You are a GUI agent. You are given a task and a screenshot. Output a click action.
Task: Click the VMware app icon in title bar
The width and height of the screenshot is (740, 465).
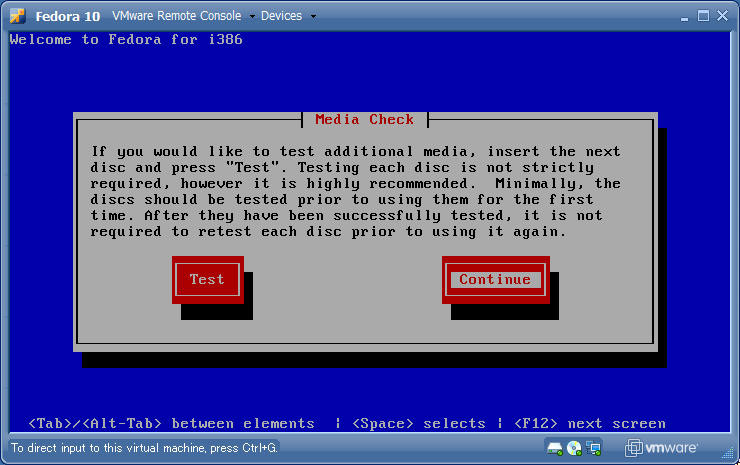pos(17,16)
